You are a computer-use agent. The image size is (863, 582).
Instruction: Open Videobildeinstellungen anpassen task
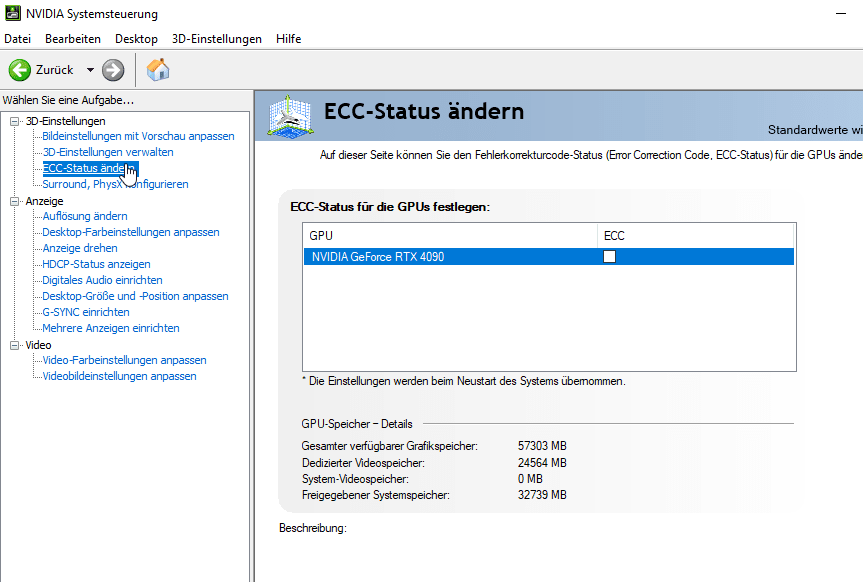point(119,376)
